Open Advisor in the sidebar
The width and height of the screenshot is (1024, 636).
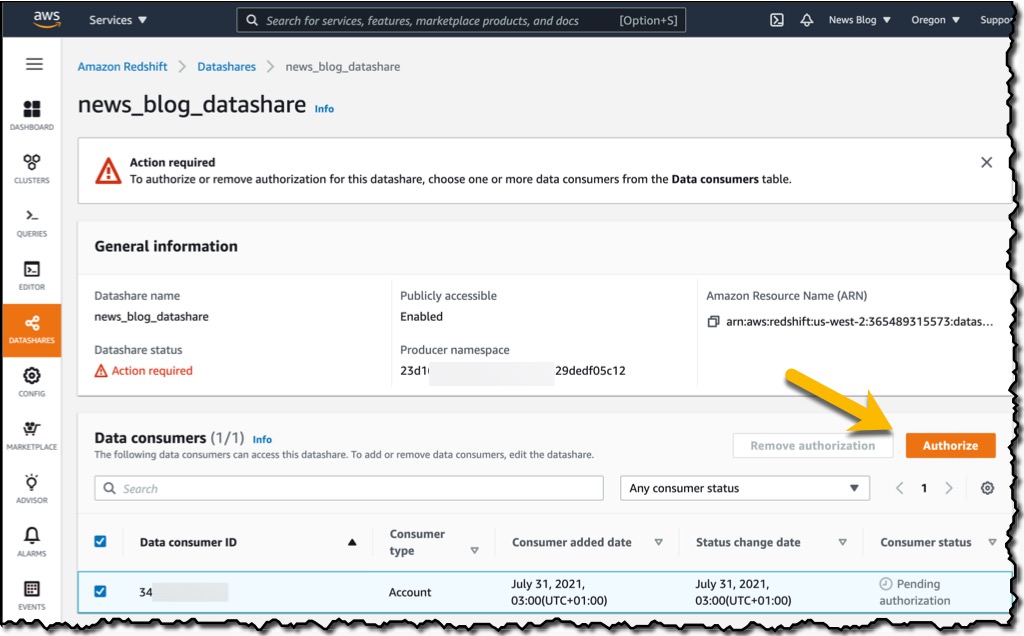[31, 489]
